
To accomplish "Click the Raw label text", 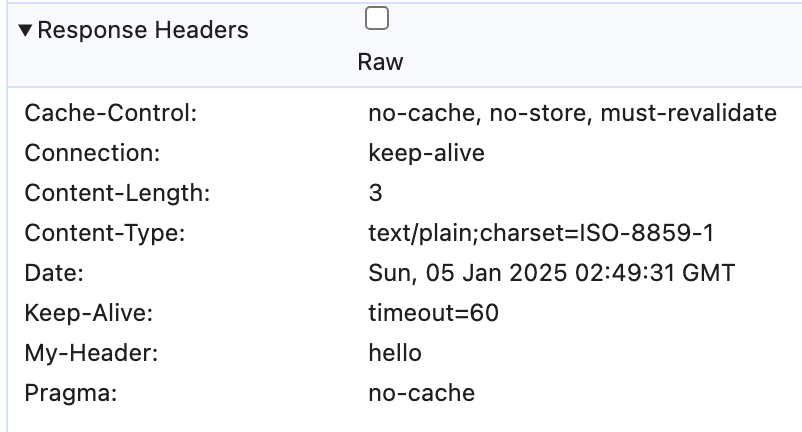I will (x=380, y=62).
